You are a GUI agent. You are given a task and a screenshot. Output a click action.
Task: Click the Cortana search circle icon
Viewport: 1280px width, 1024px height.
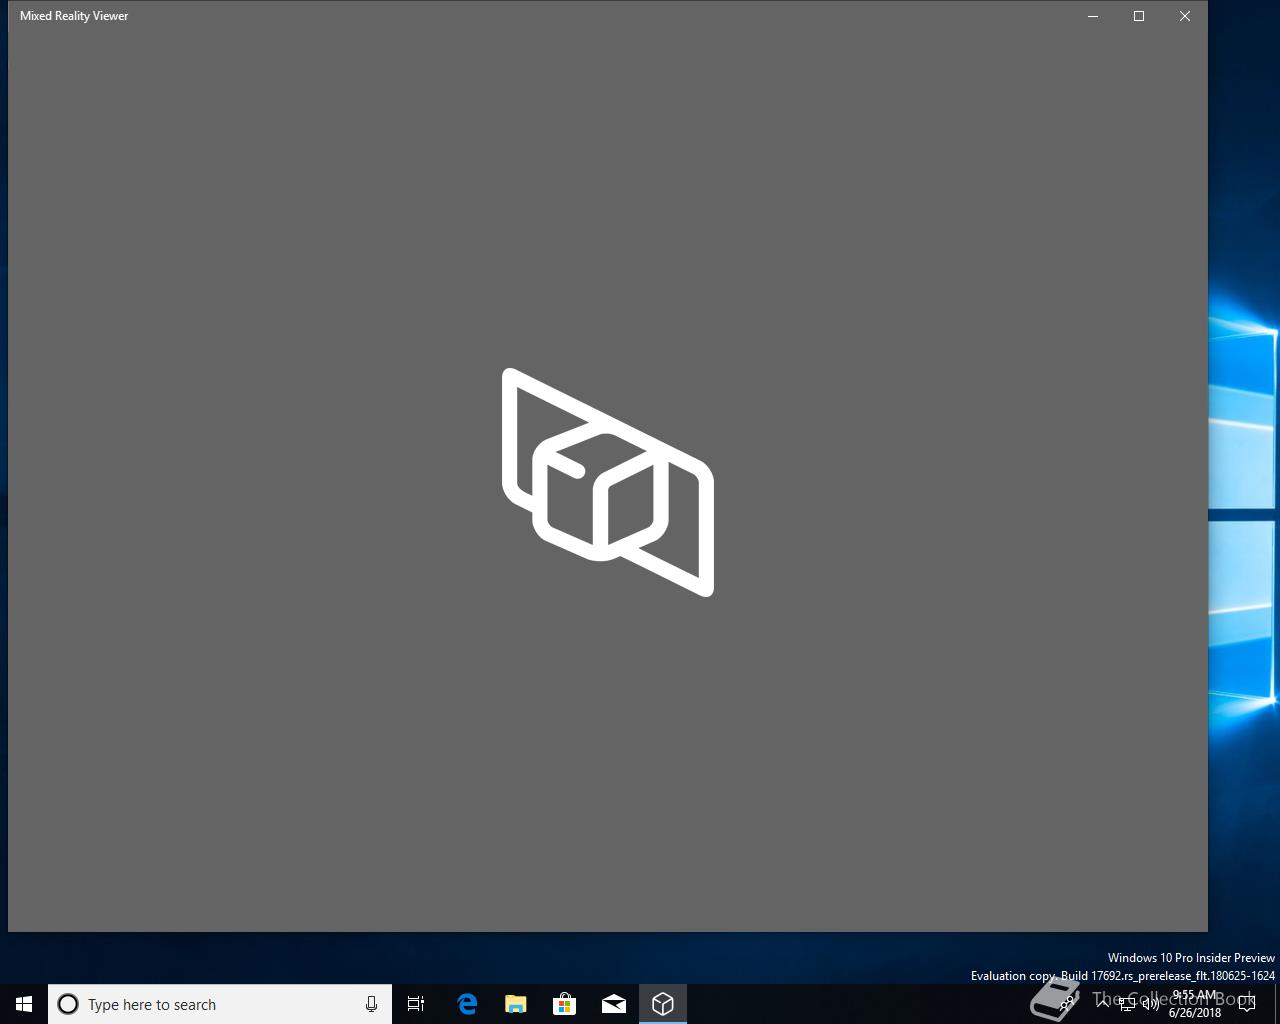tap(68, 1004)
